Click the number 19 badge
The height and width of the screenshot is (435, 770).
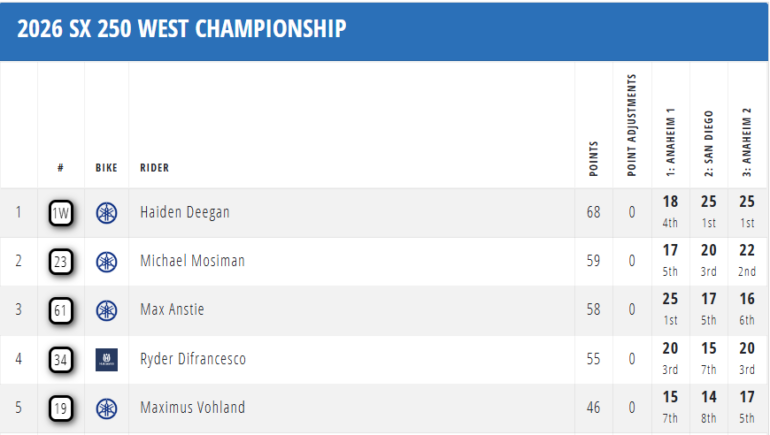click(x=60, y=408)
